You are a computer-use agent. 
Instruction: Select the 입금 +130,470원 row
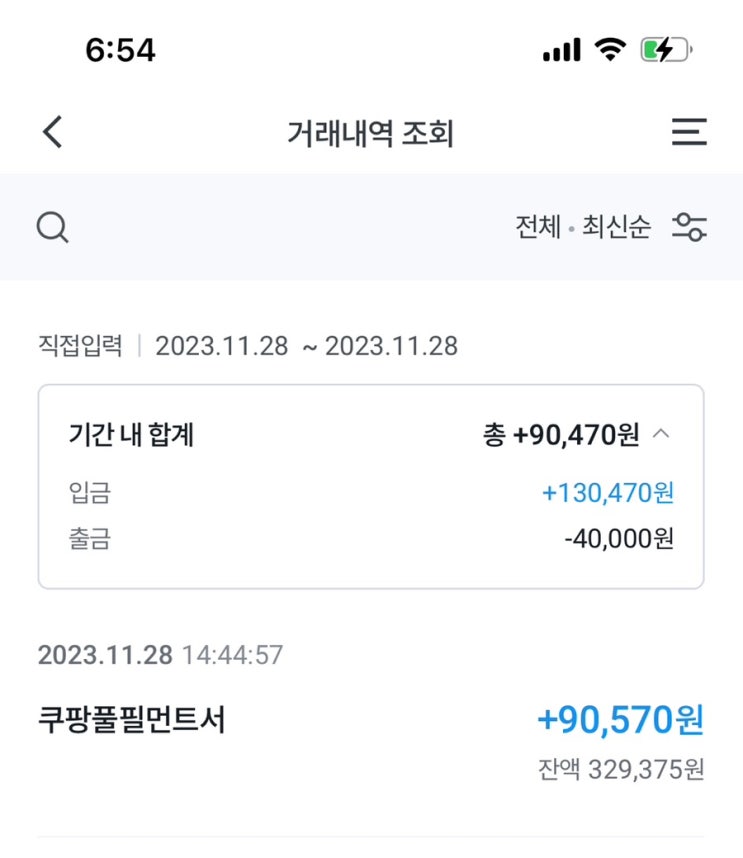tap(371, 492)
